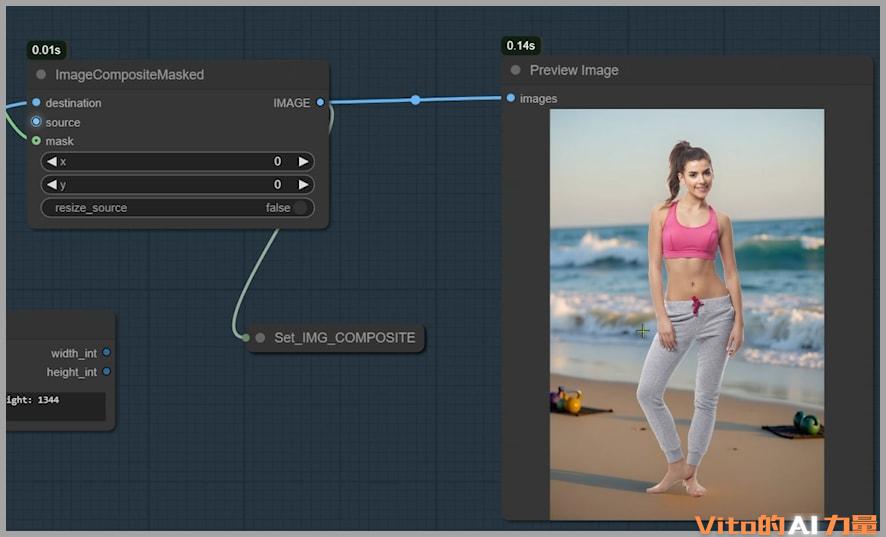Click the text box showing 1344

tap(55, 406)
